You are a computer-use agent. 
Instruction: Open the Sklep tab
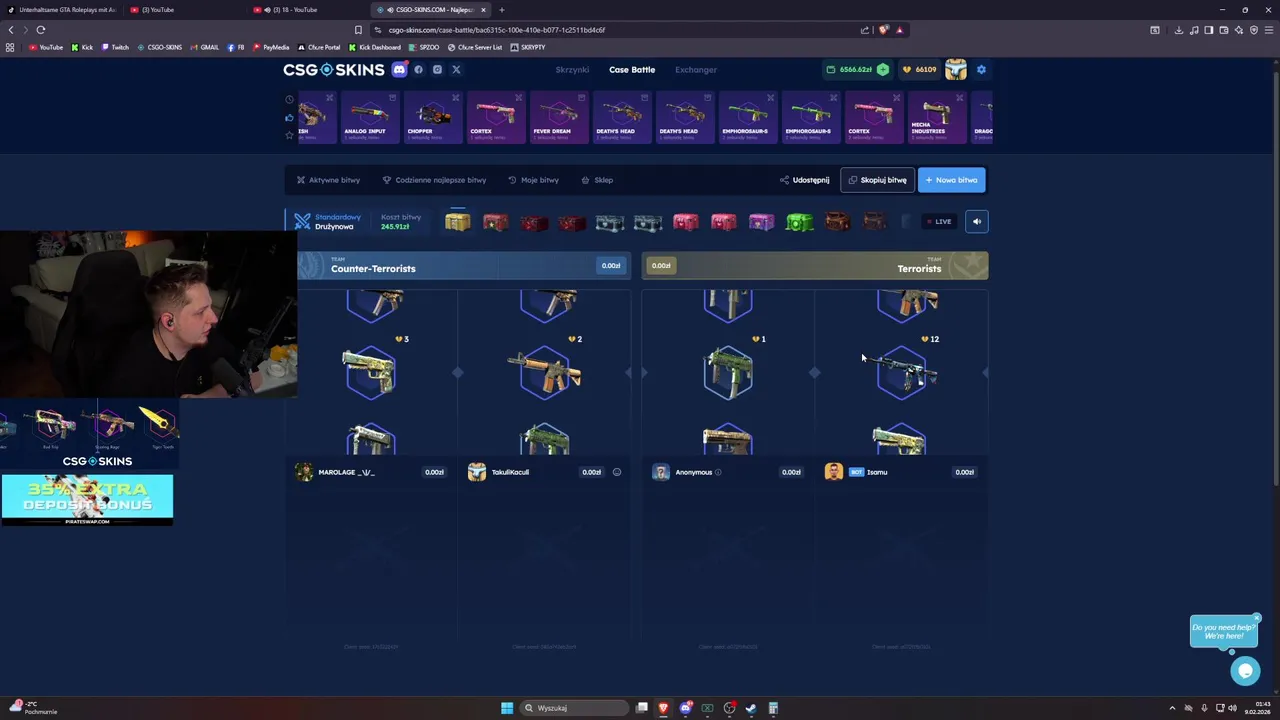coord(597,180)
